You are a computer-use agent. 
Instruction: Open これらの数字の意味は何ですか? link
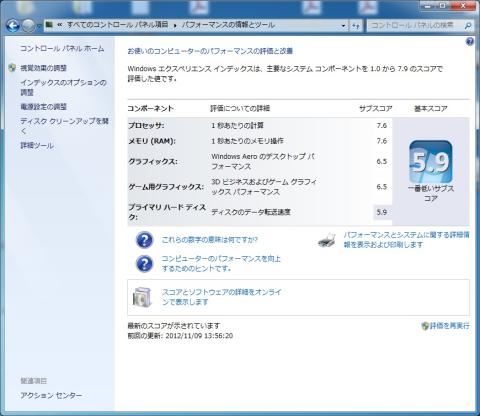pos(210,240)
